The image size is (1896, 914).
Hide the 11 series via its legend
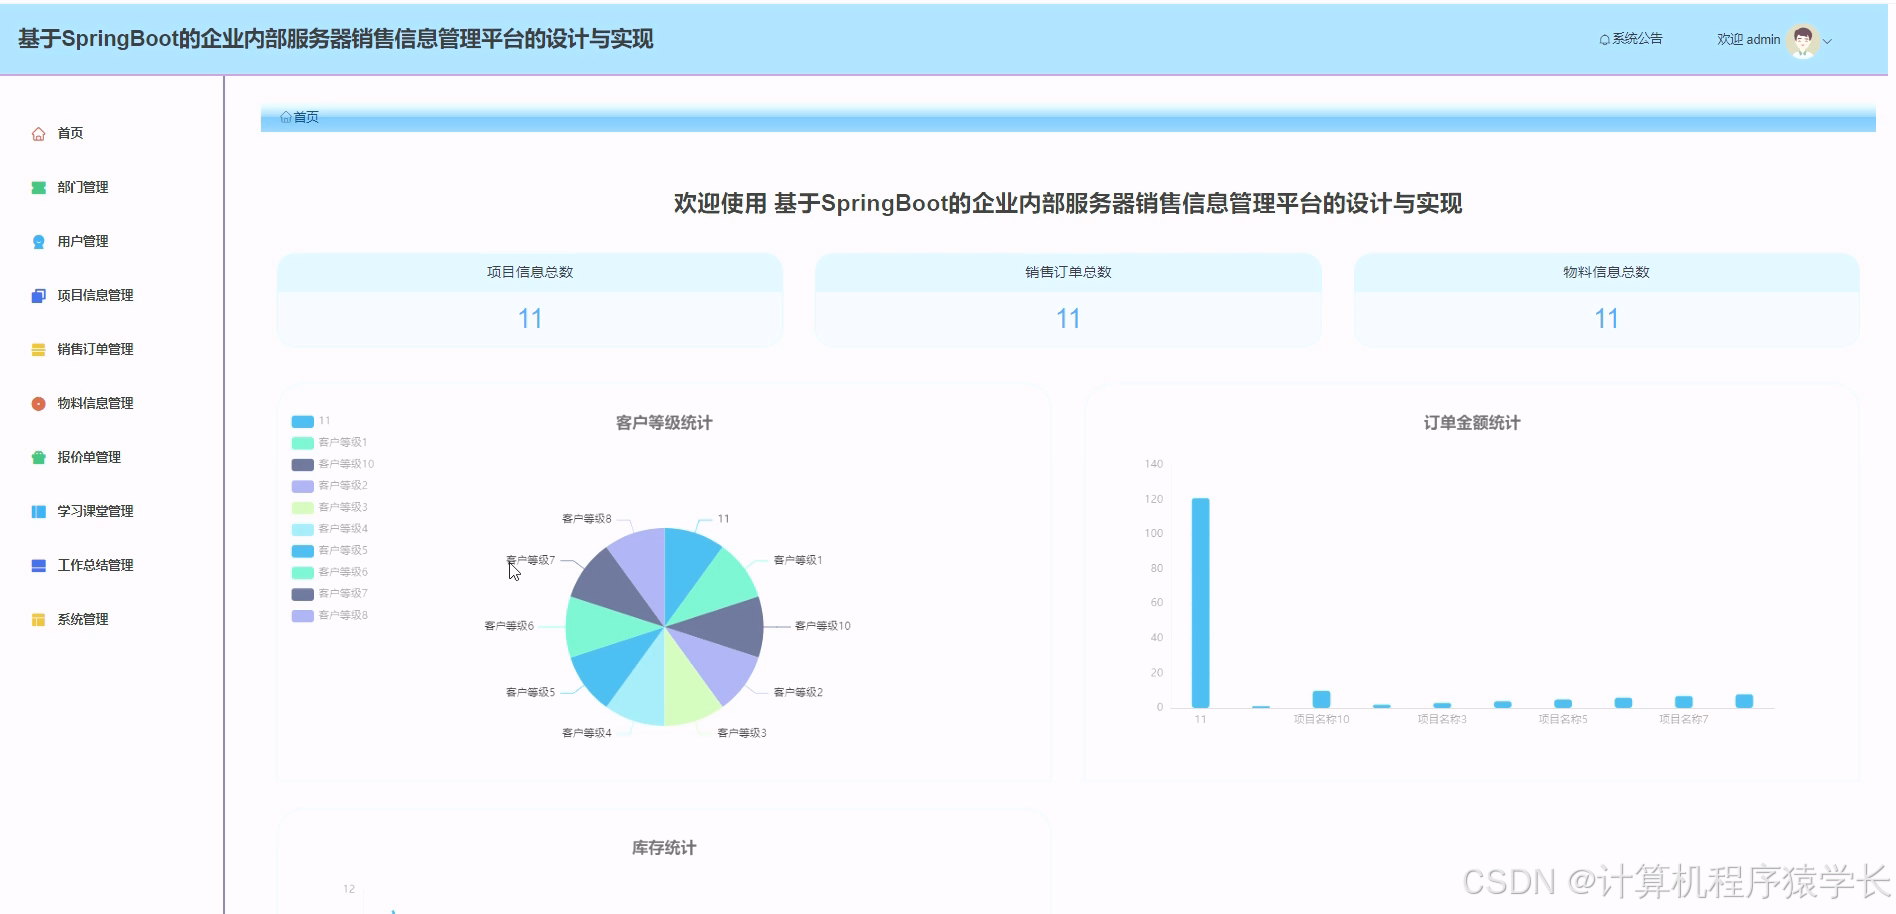click(x=316, y=420)
